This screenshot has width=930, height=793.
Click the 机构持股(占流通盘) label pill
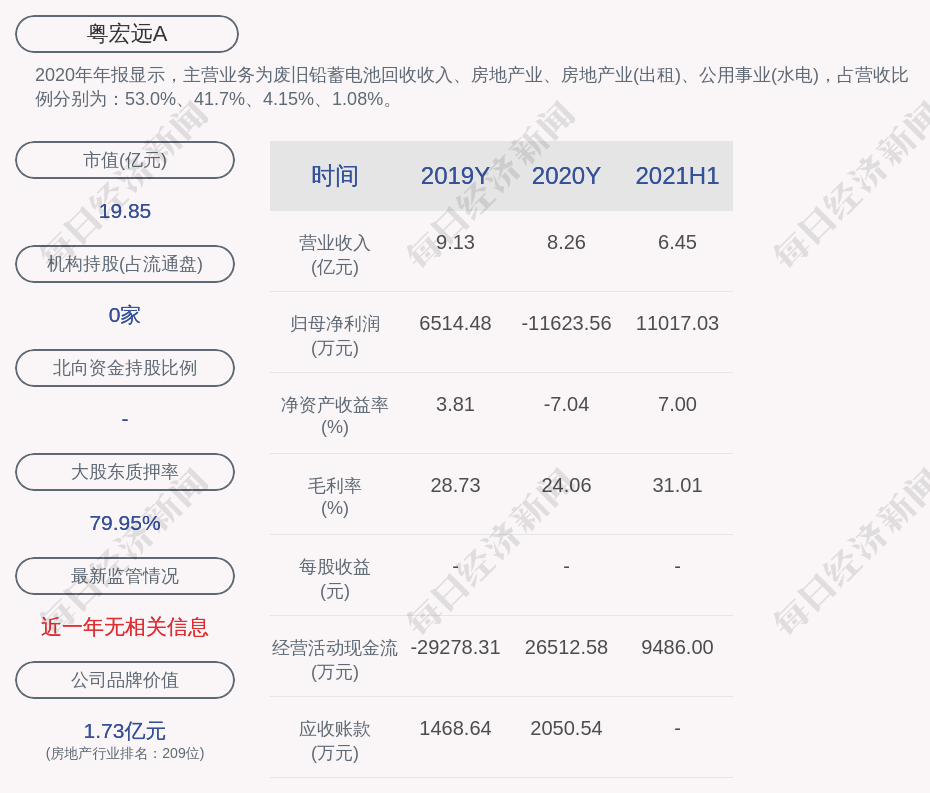coord(125,264)
